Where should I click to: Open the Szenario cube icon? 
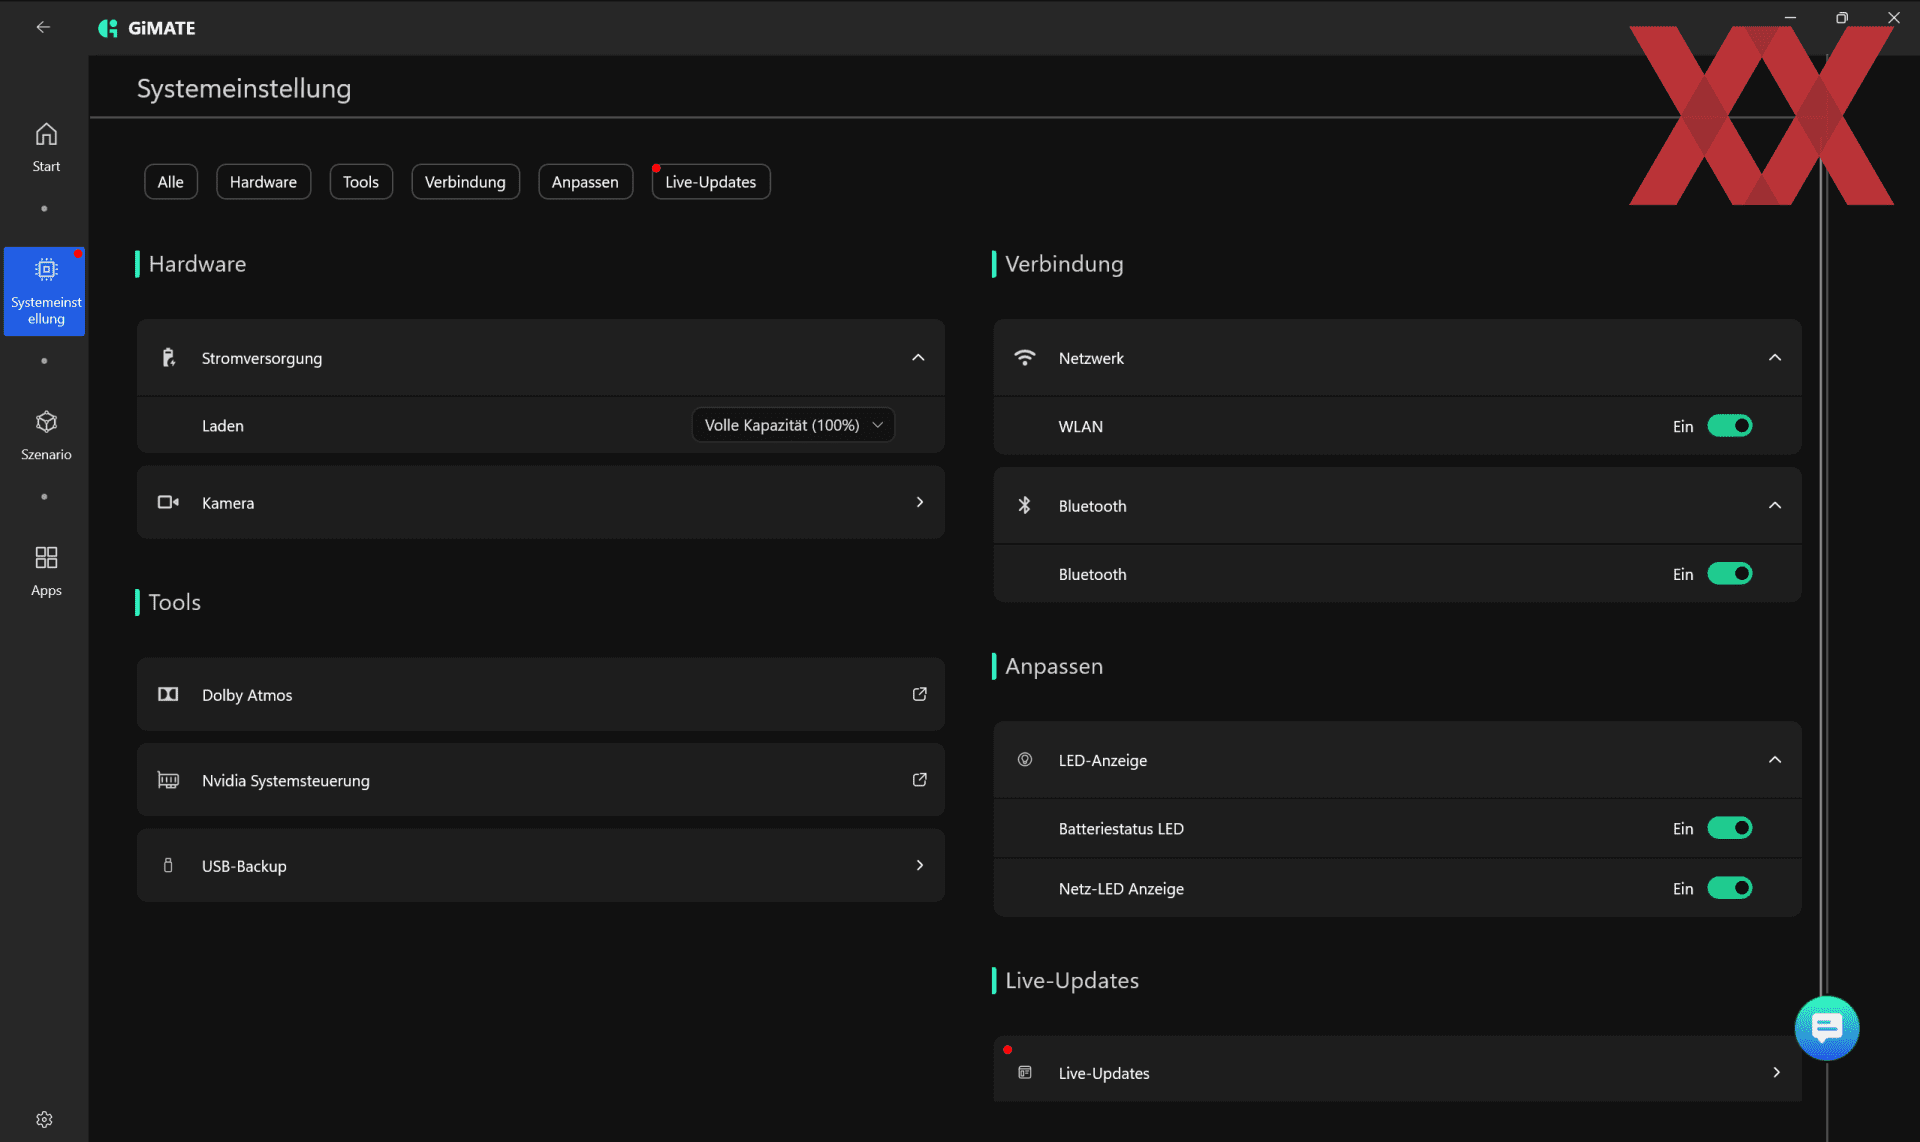pos(46,422)
